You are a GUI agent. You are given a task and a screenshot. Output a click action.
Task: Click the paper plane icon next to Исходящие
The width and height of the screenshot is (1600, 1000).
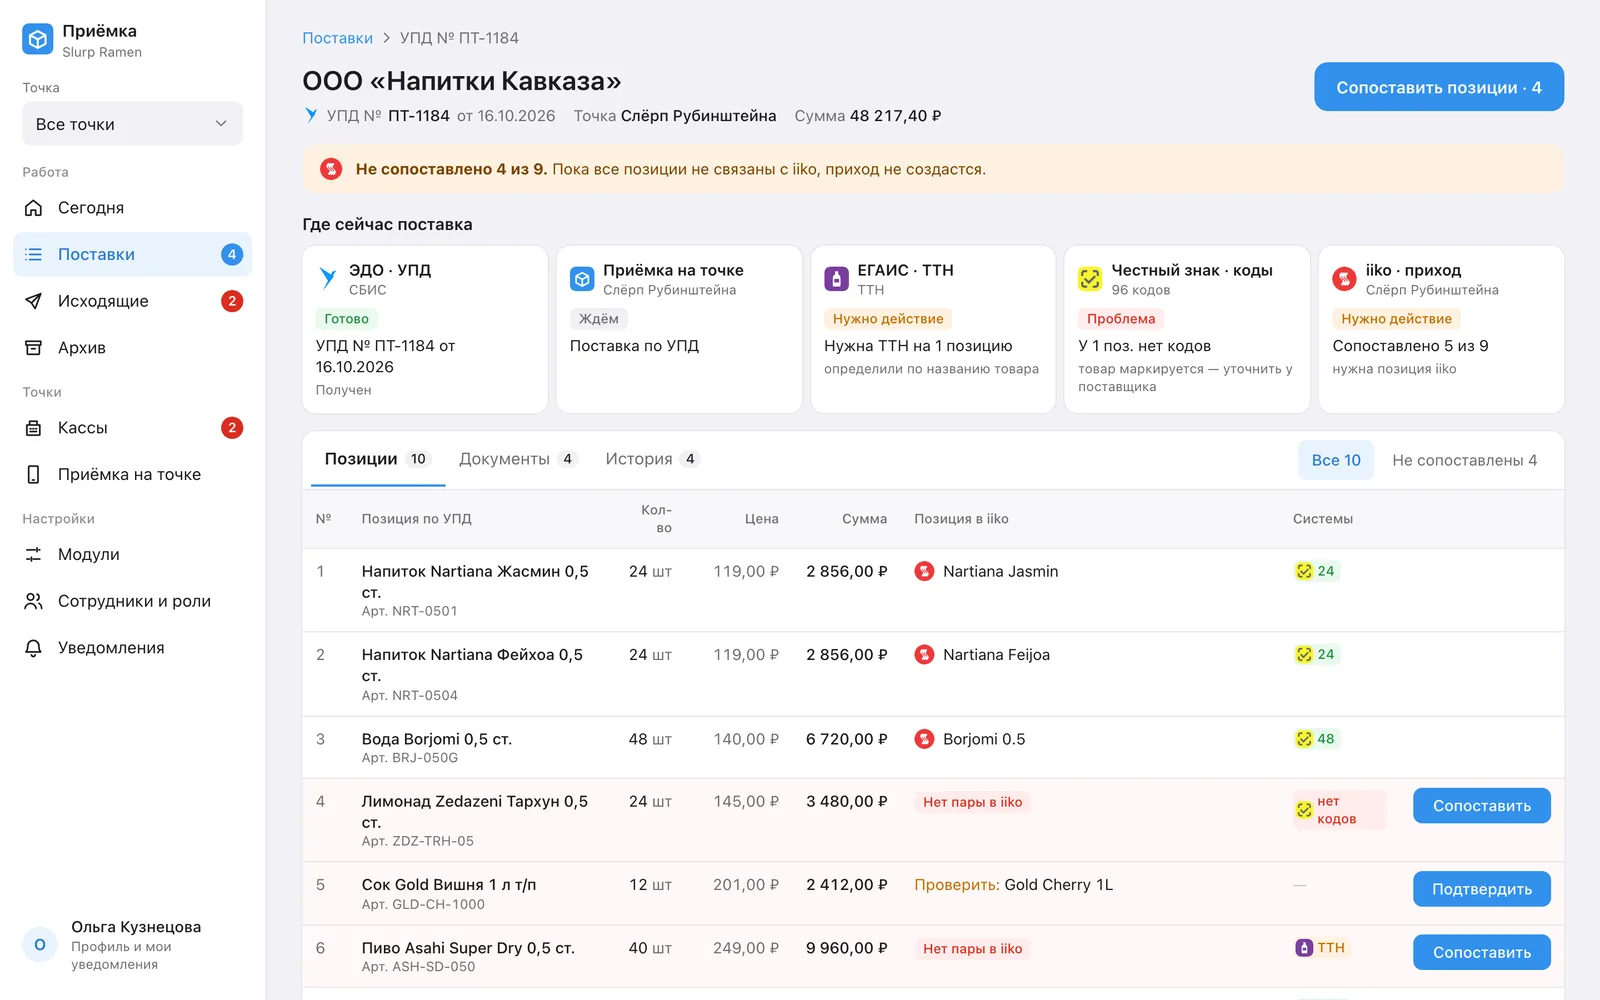pos(33,301)
